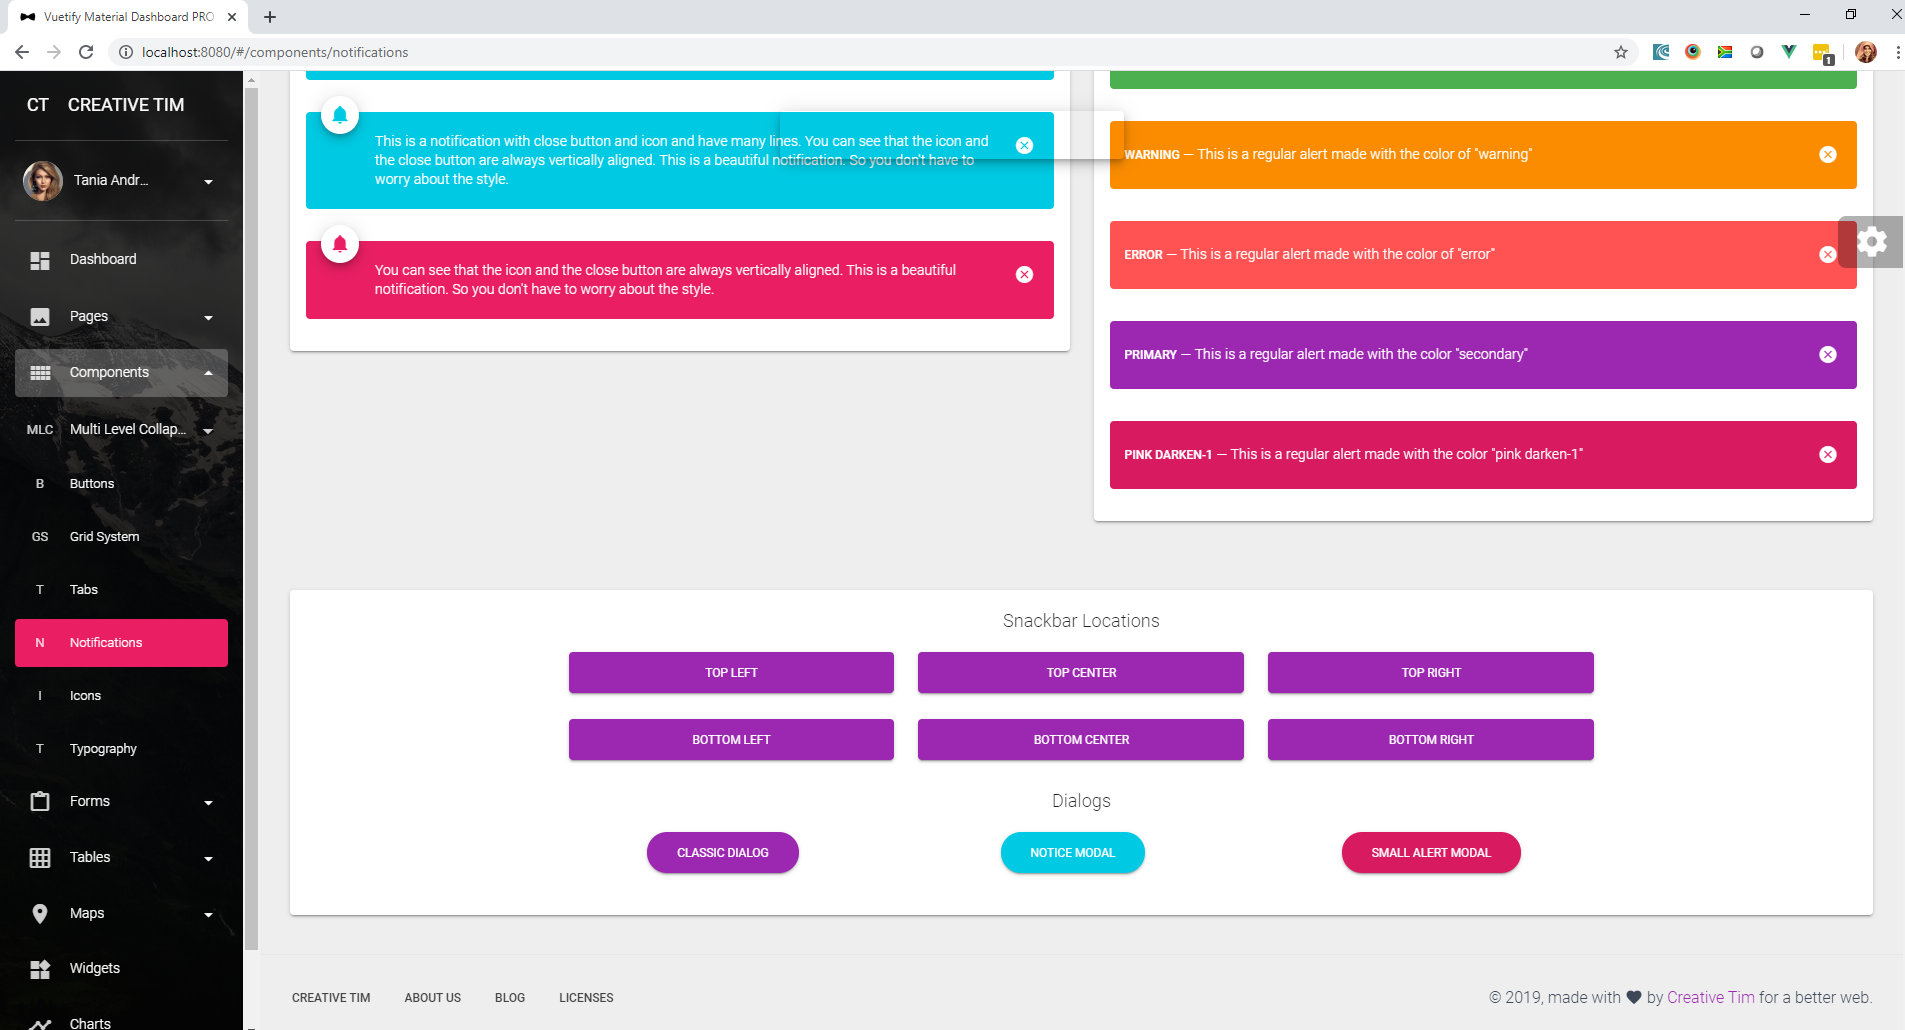This screenshot has width=1905, height=1030.
Task: Click the Vue devtools extension icon
Action: point(1788,52)
